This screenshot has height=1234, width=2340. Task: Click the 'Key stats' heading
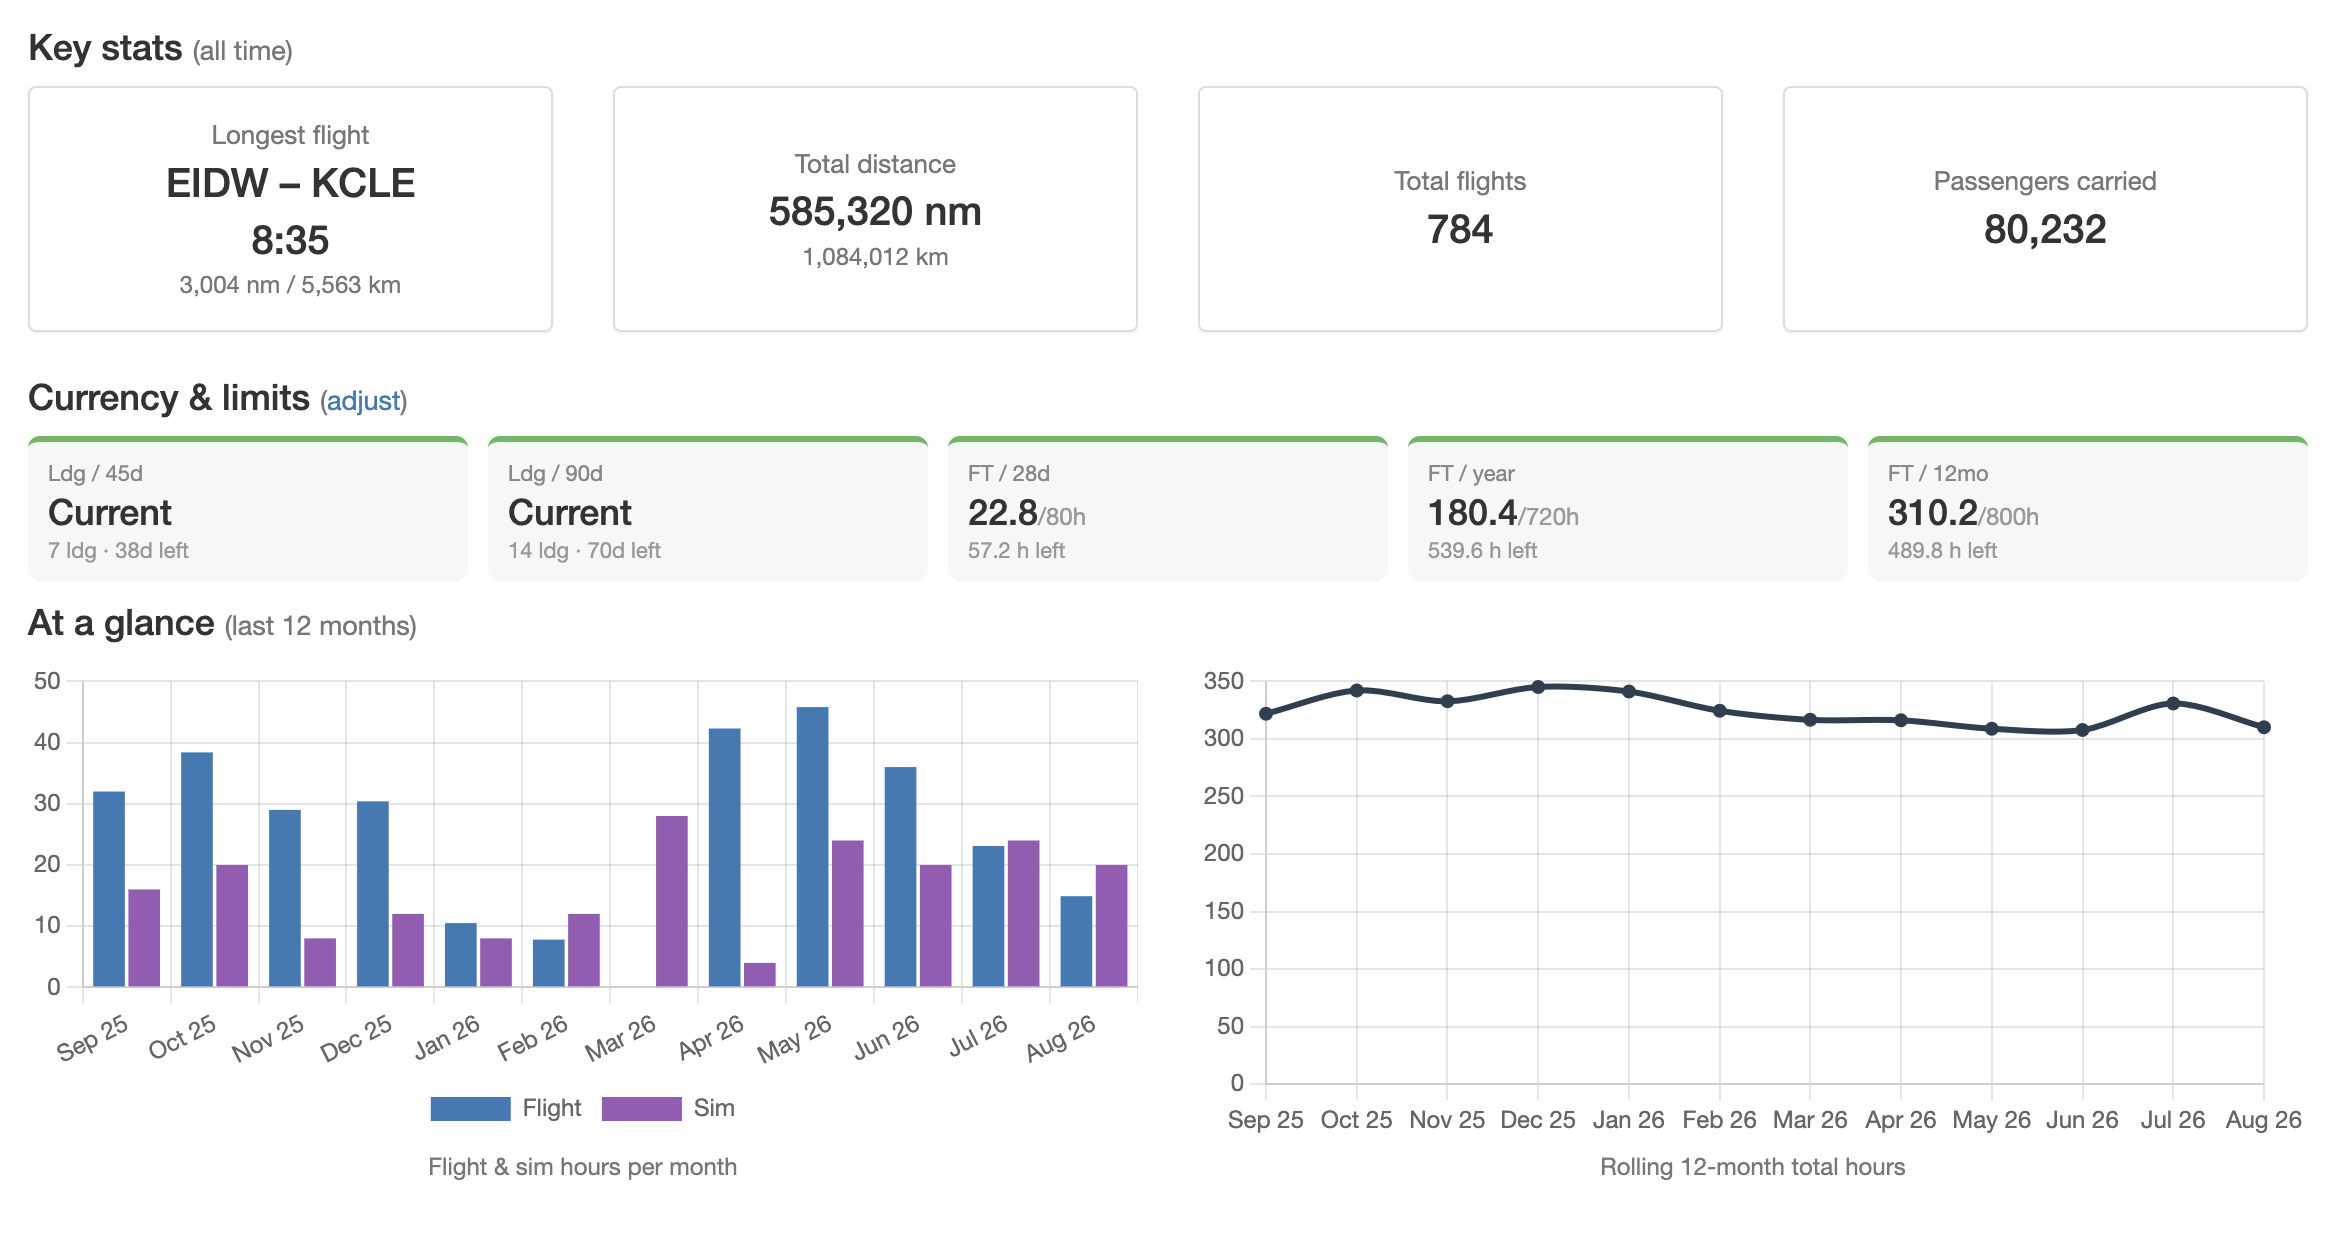point(105,48)
